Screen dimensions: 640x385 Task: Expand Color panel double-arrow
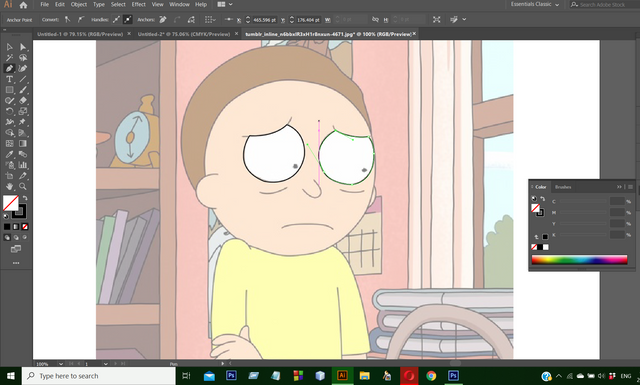[619, 187]
